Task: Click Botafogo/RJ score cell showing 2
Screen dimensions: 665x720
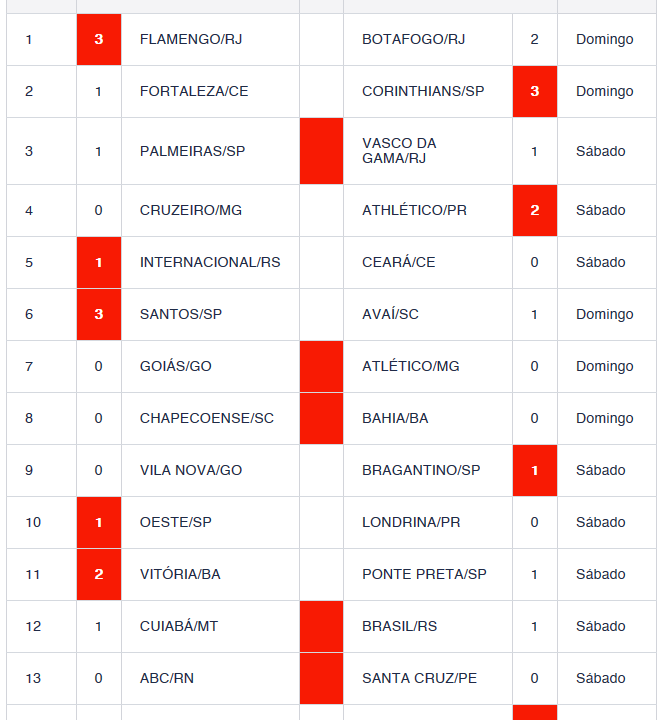Action: pos(535,39)
